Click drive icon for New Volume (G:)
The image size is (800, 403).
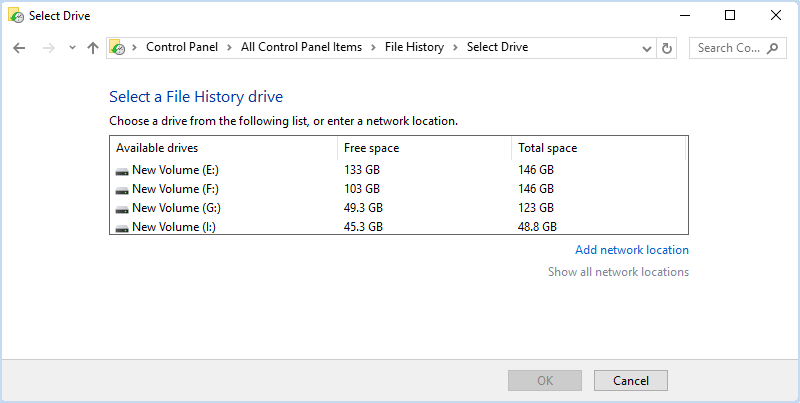122,209
